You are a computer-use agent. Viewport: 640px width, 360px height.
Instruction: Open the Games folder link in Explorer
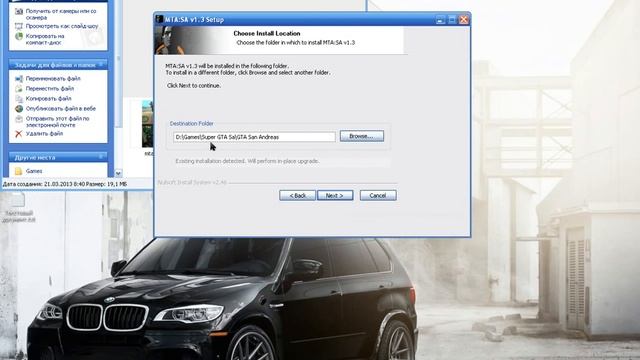point(34,171)
